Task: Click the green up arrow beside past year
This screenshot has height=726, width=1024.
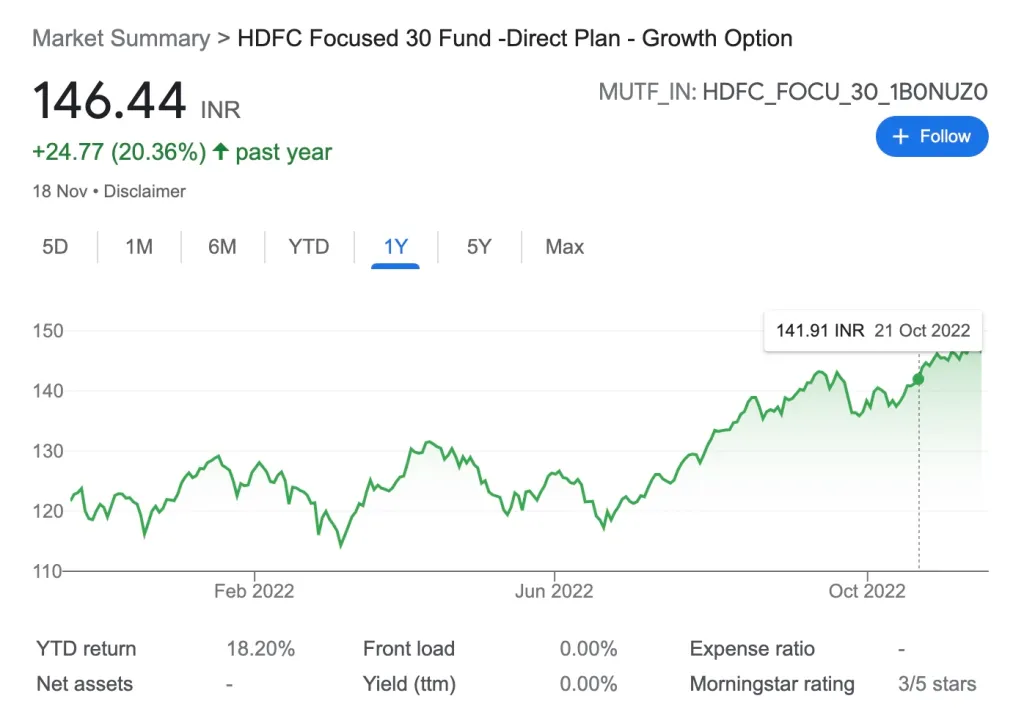Action: pyautogui.click(x=220, y=153)
